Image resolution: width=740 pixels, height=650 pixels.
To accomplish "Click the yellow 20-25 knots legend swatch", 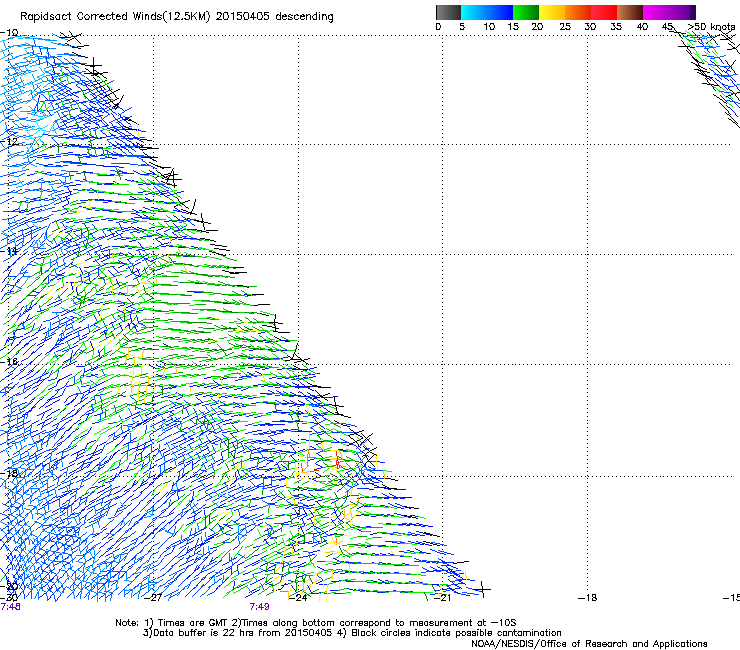I will point(552,12).
